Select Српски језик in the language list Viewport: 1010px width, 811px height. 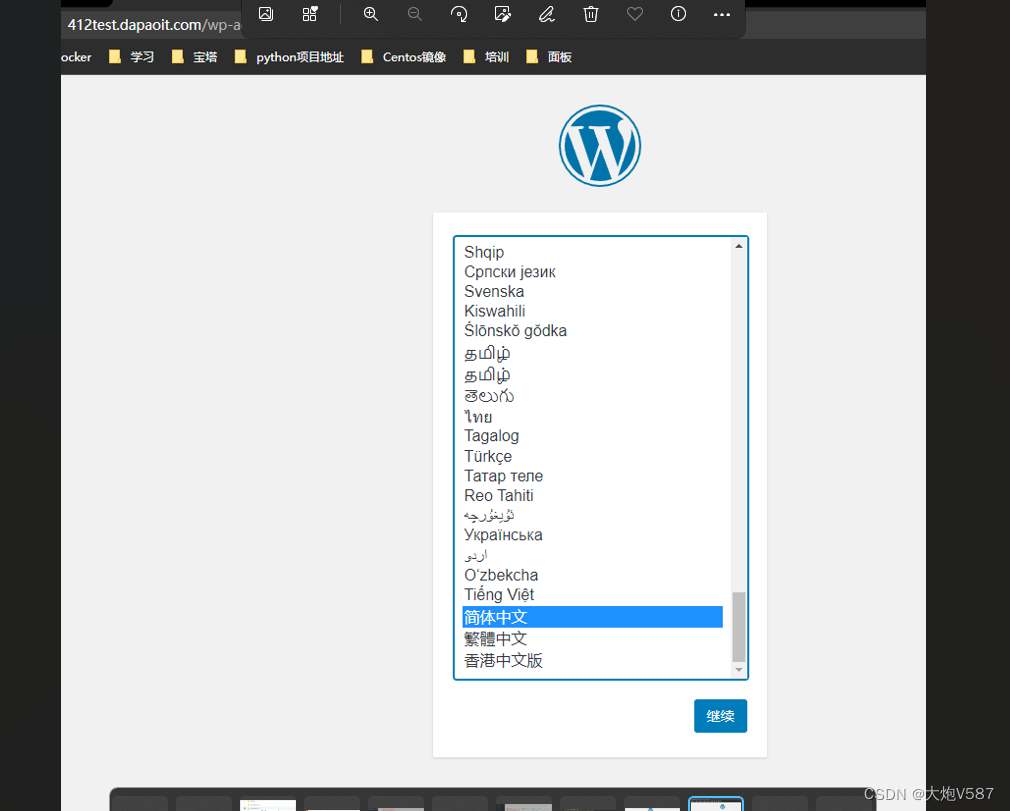coord(593,272)
